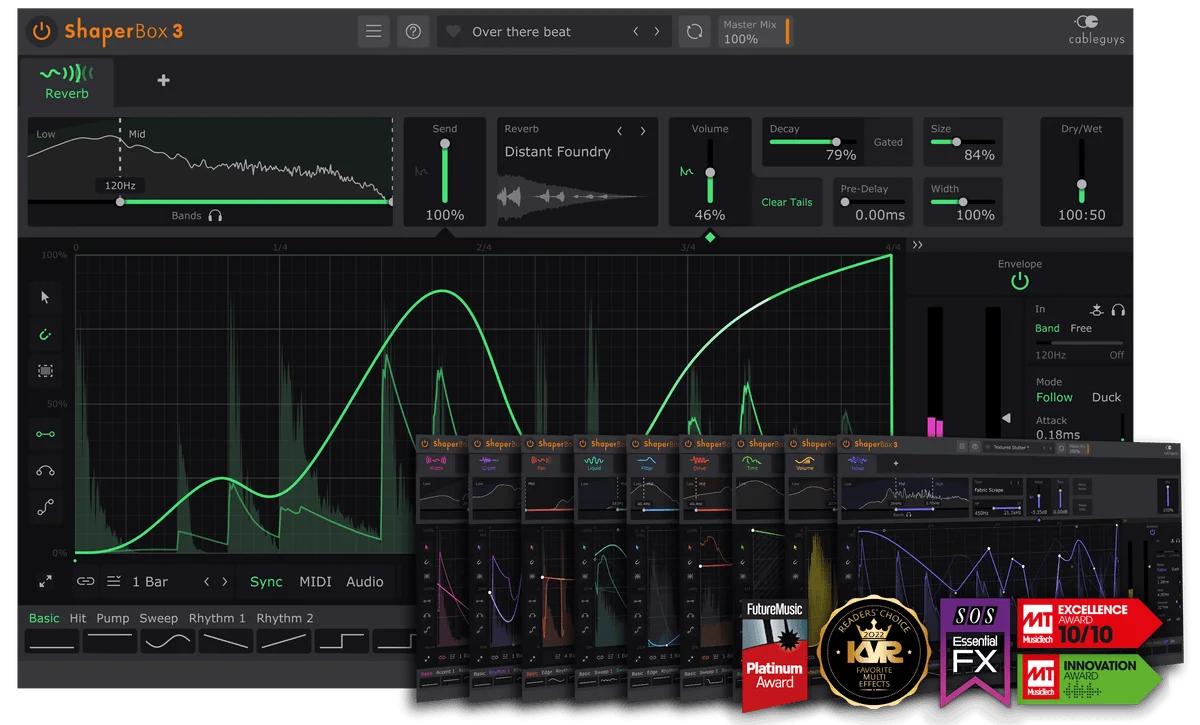1200x725 pixels.
Task: Click the envelope threshold triangle marker
Action: [1006, 418]
